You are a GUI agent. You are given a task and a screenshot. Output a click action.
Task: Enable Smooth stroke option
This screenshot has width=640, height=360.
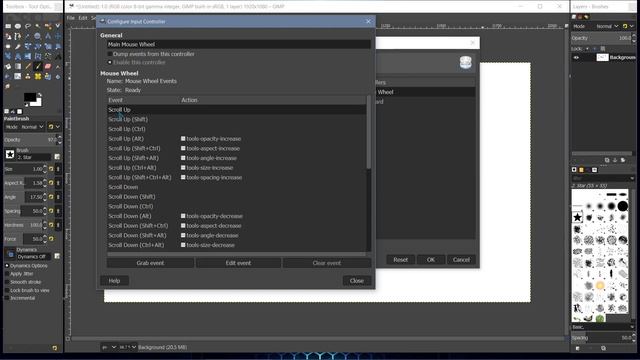click(7, 282)
